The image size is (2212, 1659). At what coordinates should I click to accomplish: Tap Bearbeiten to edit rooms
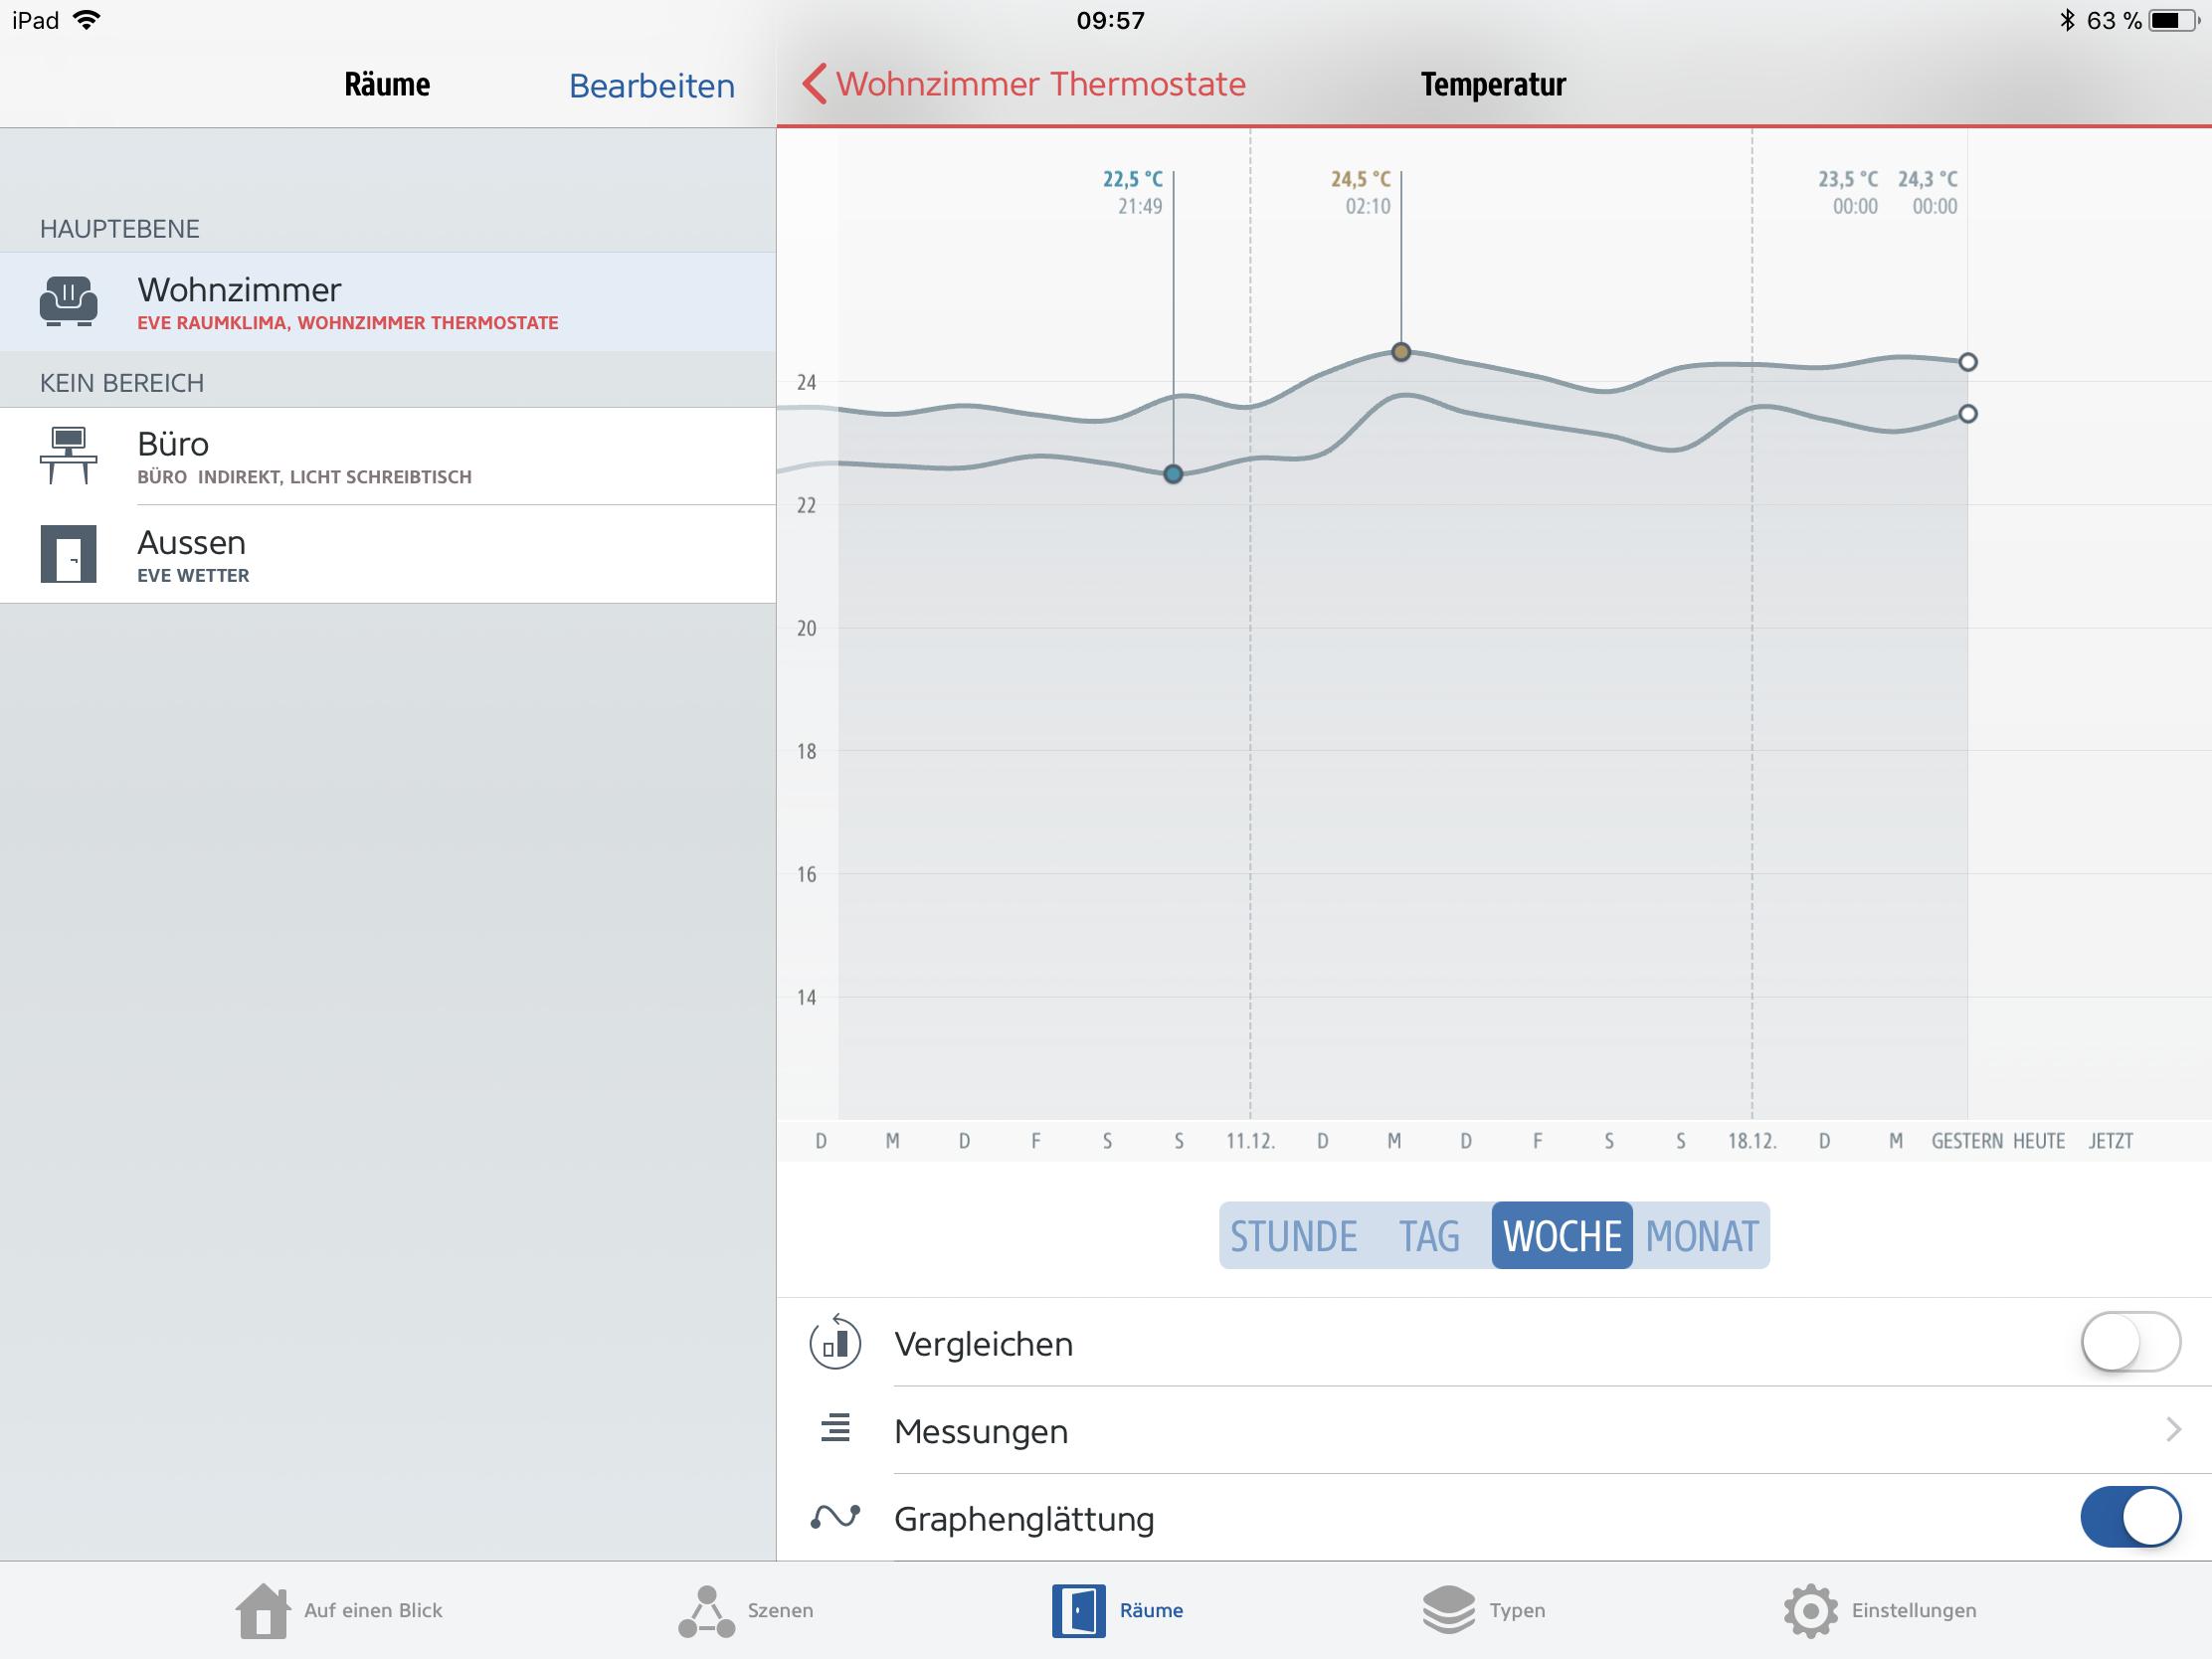tap(651, 86)
